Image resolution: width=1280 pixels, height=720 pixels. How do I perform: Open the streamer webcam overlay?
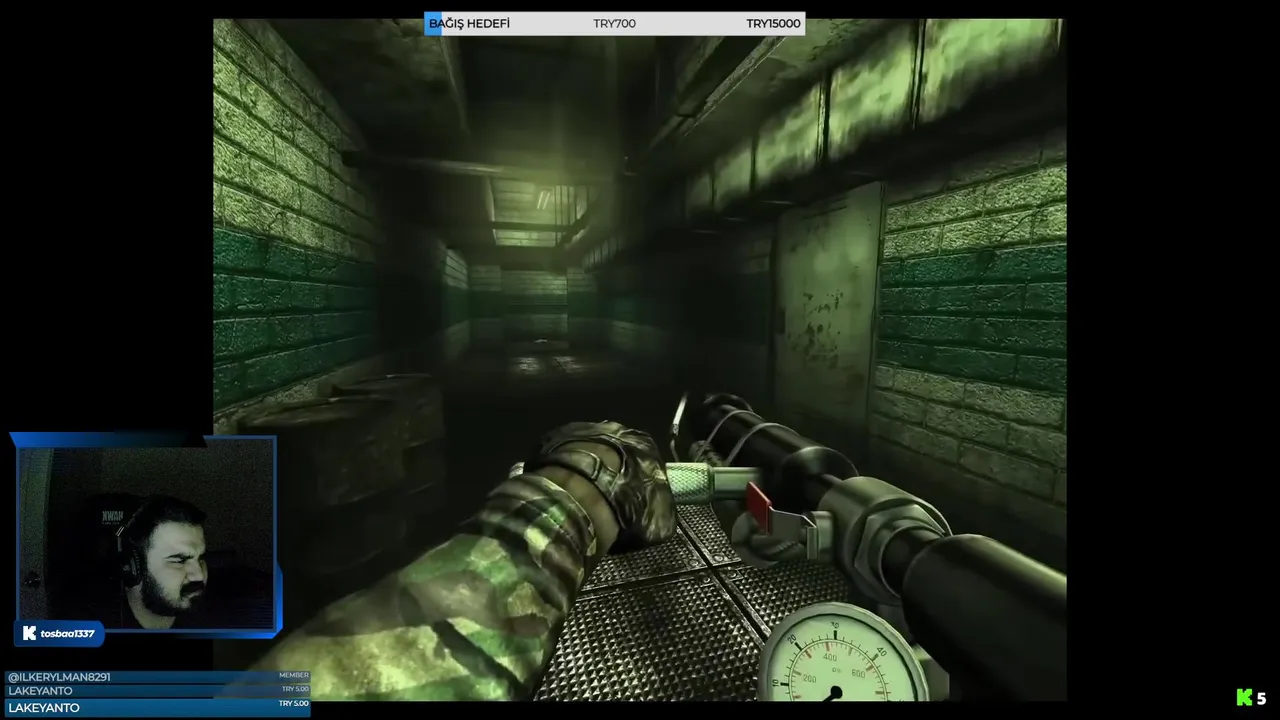pos(147,535)
